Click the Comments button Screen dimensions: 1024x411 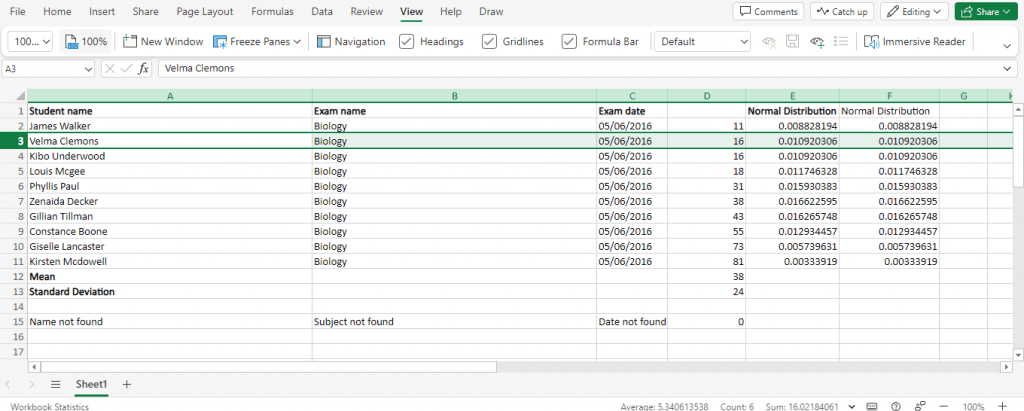coord(768,12)
